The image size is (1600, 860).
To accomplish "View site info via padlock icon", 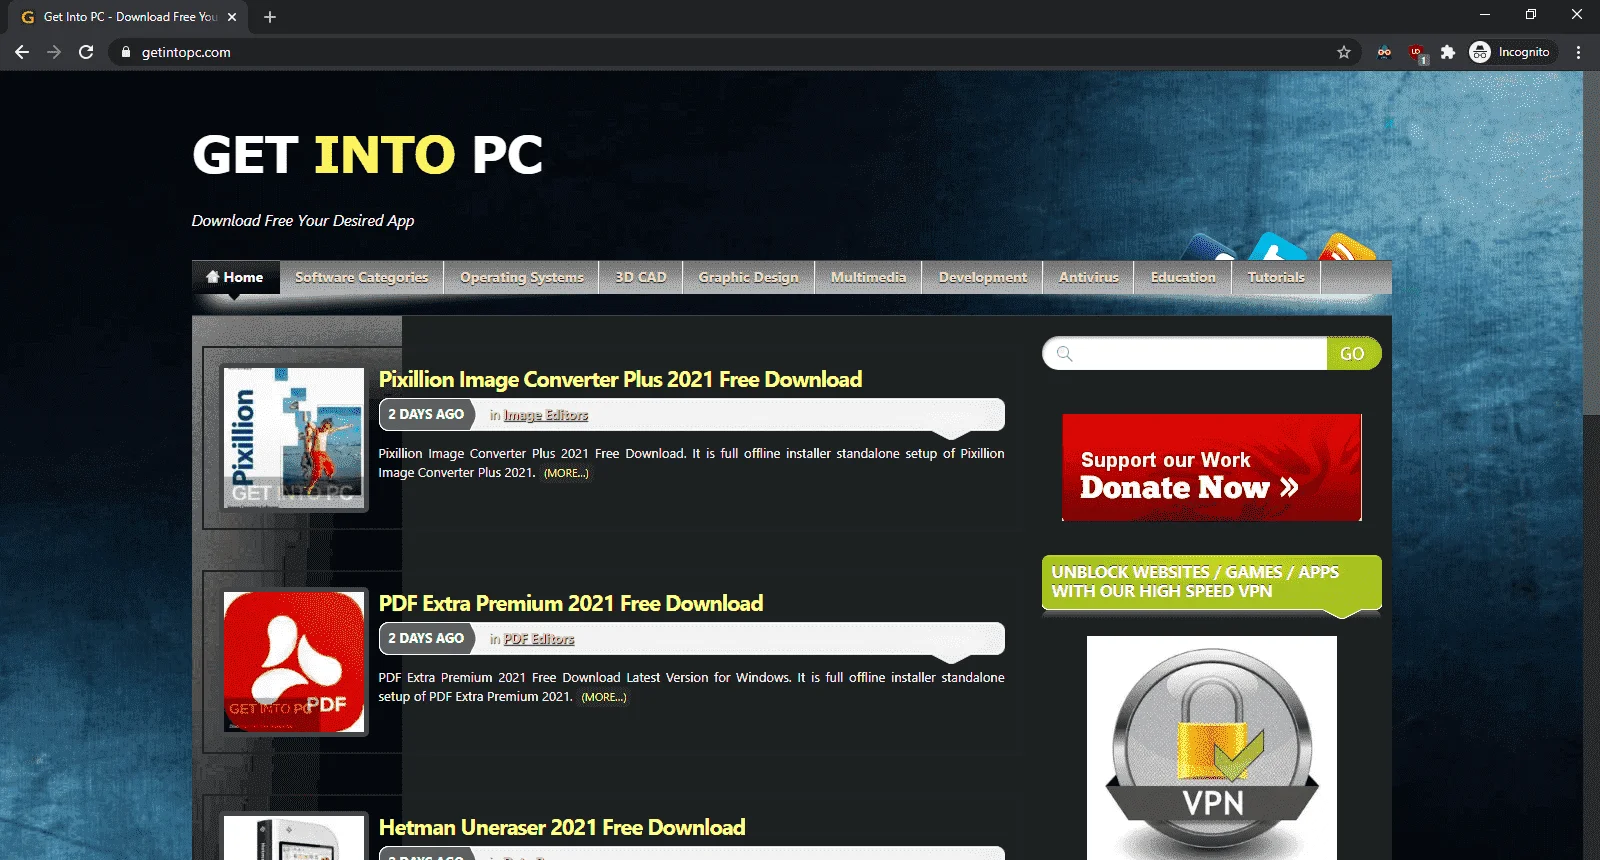I will pyautogui.click(x=125, y=52).
